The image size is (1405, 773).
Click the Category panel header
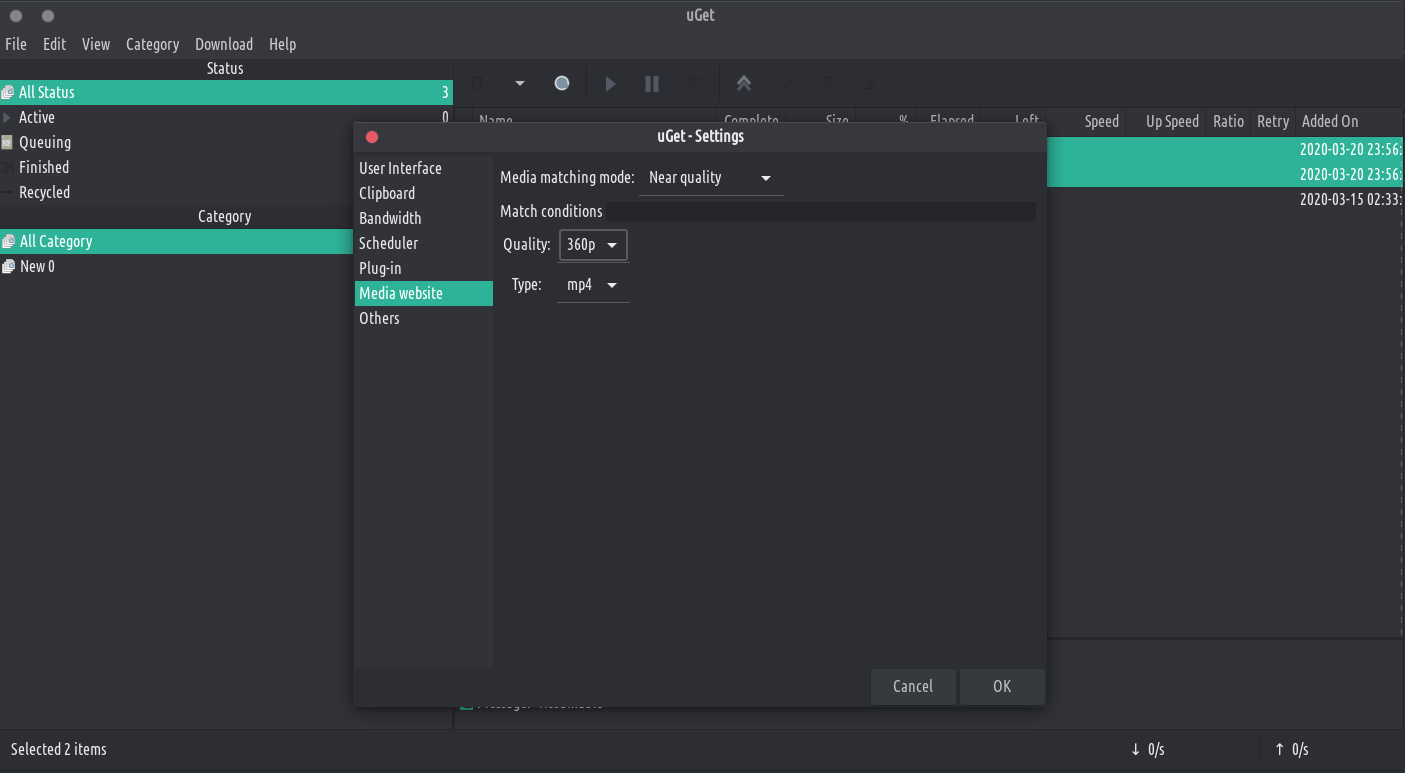coord(225,216)
